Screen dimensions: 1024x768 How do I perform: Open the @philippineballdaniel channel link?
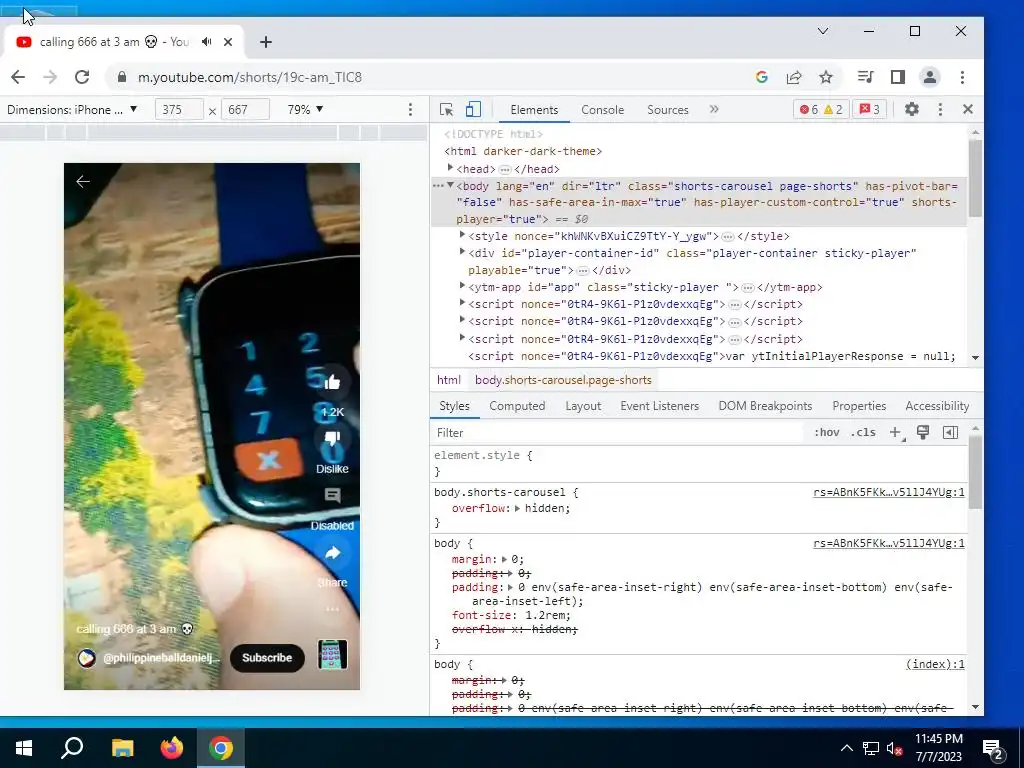[161, 658]
